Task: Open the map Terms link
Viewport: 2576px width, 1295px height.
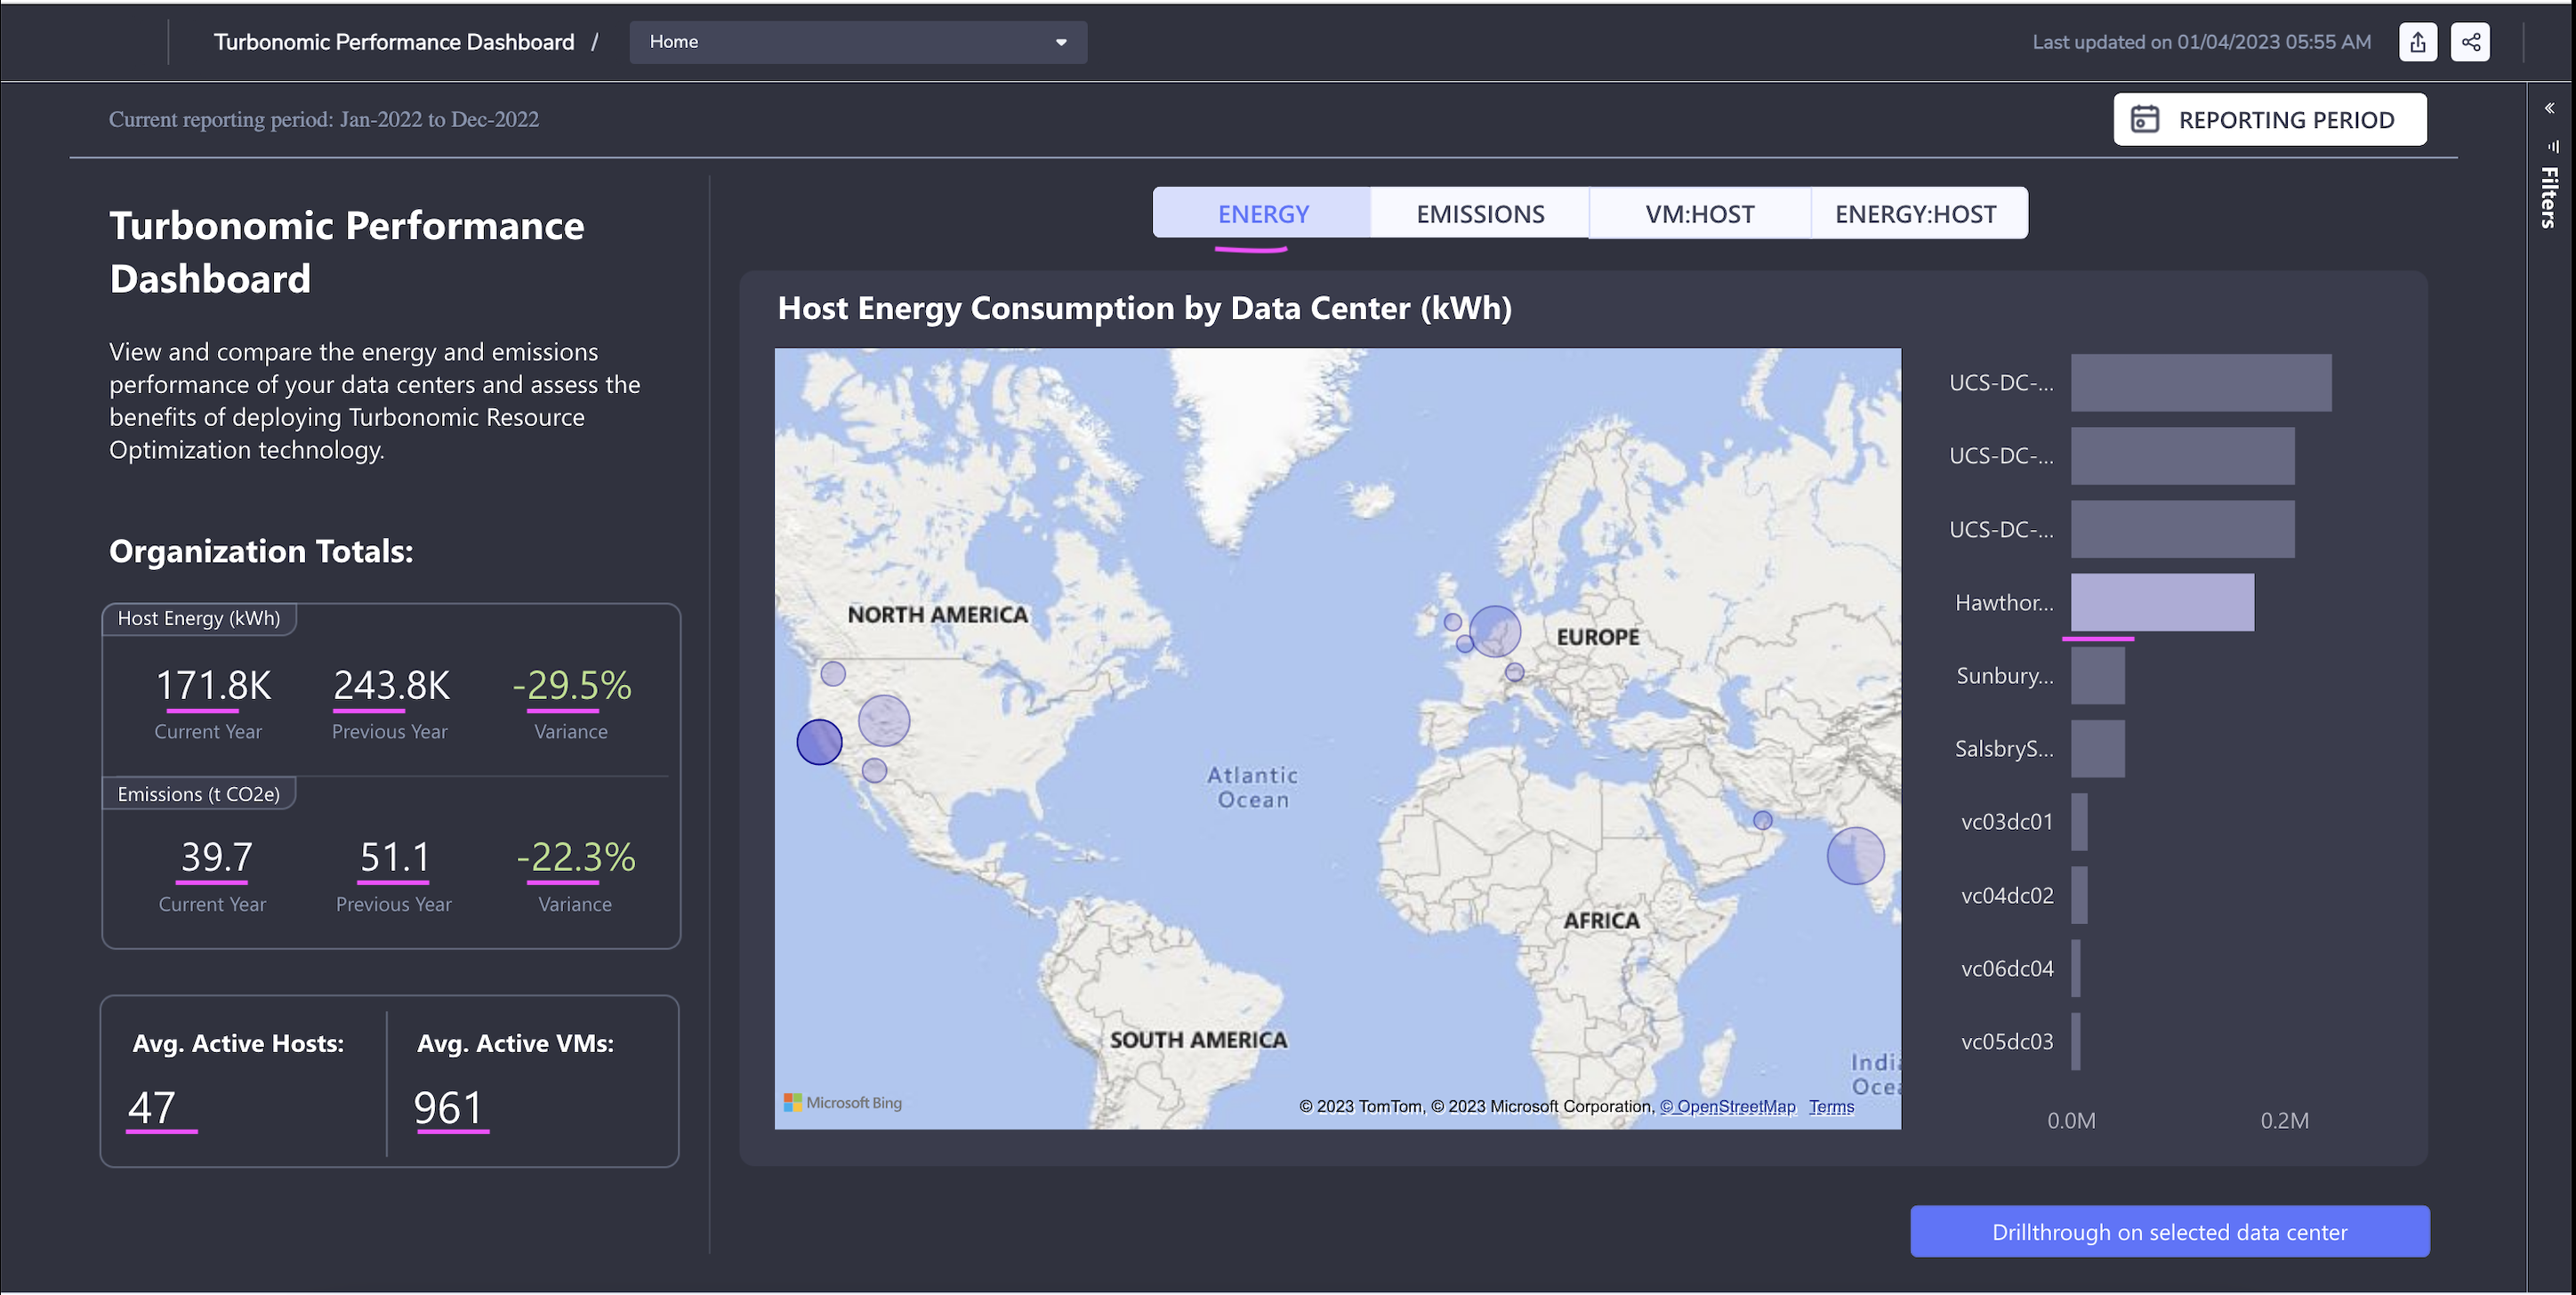Action: (x=1831, y=1106)
